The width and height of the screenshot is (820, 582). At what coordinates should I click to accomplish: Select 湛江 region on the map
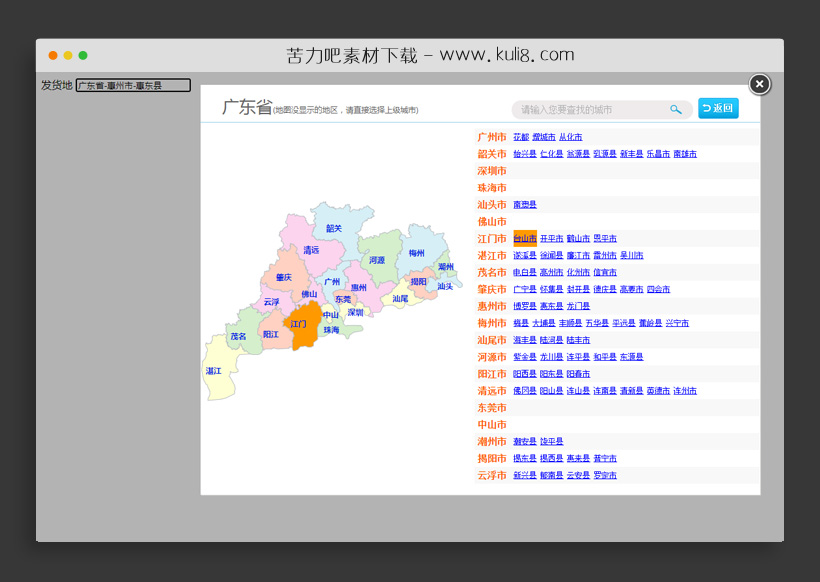pyautogui.click(x=214, y=371)
